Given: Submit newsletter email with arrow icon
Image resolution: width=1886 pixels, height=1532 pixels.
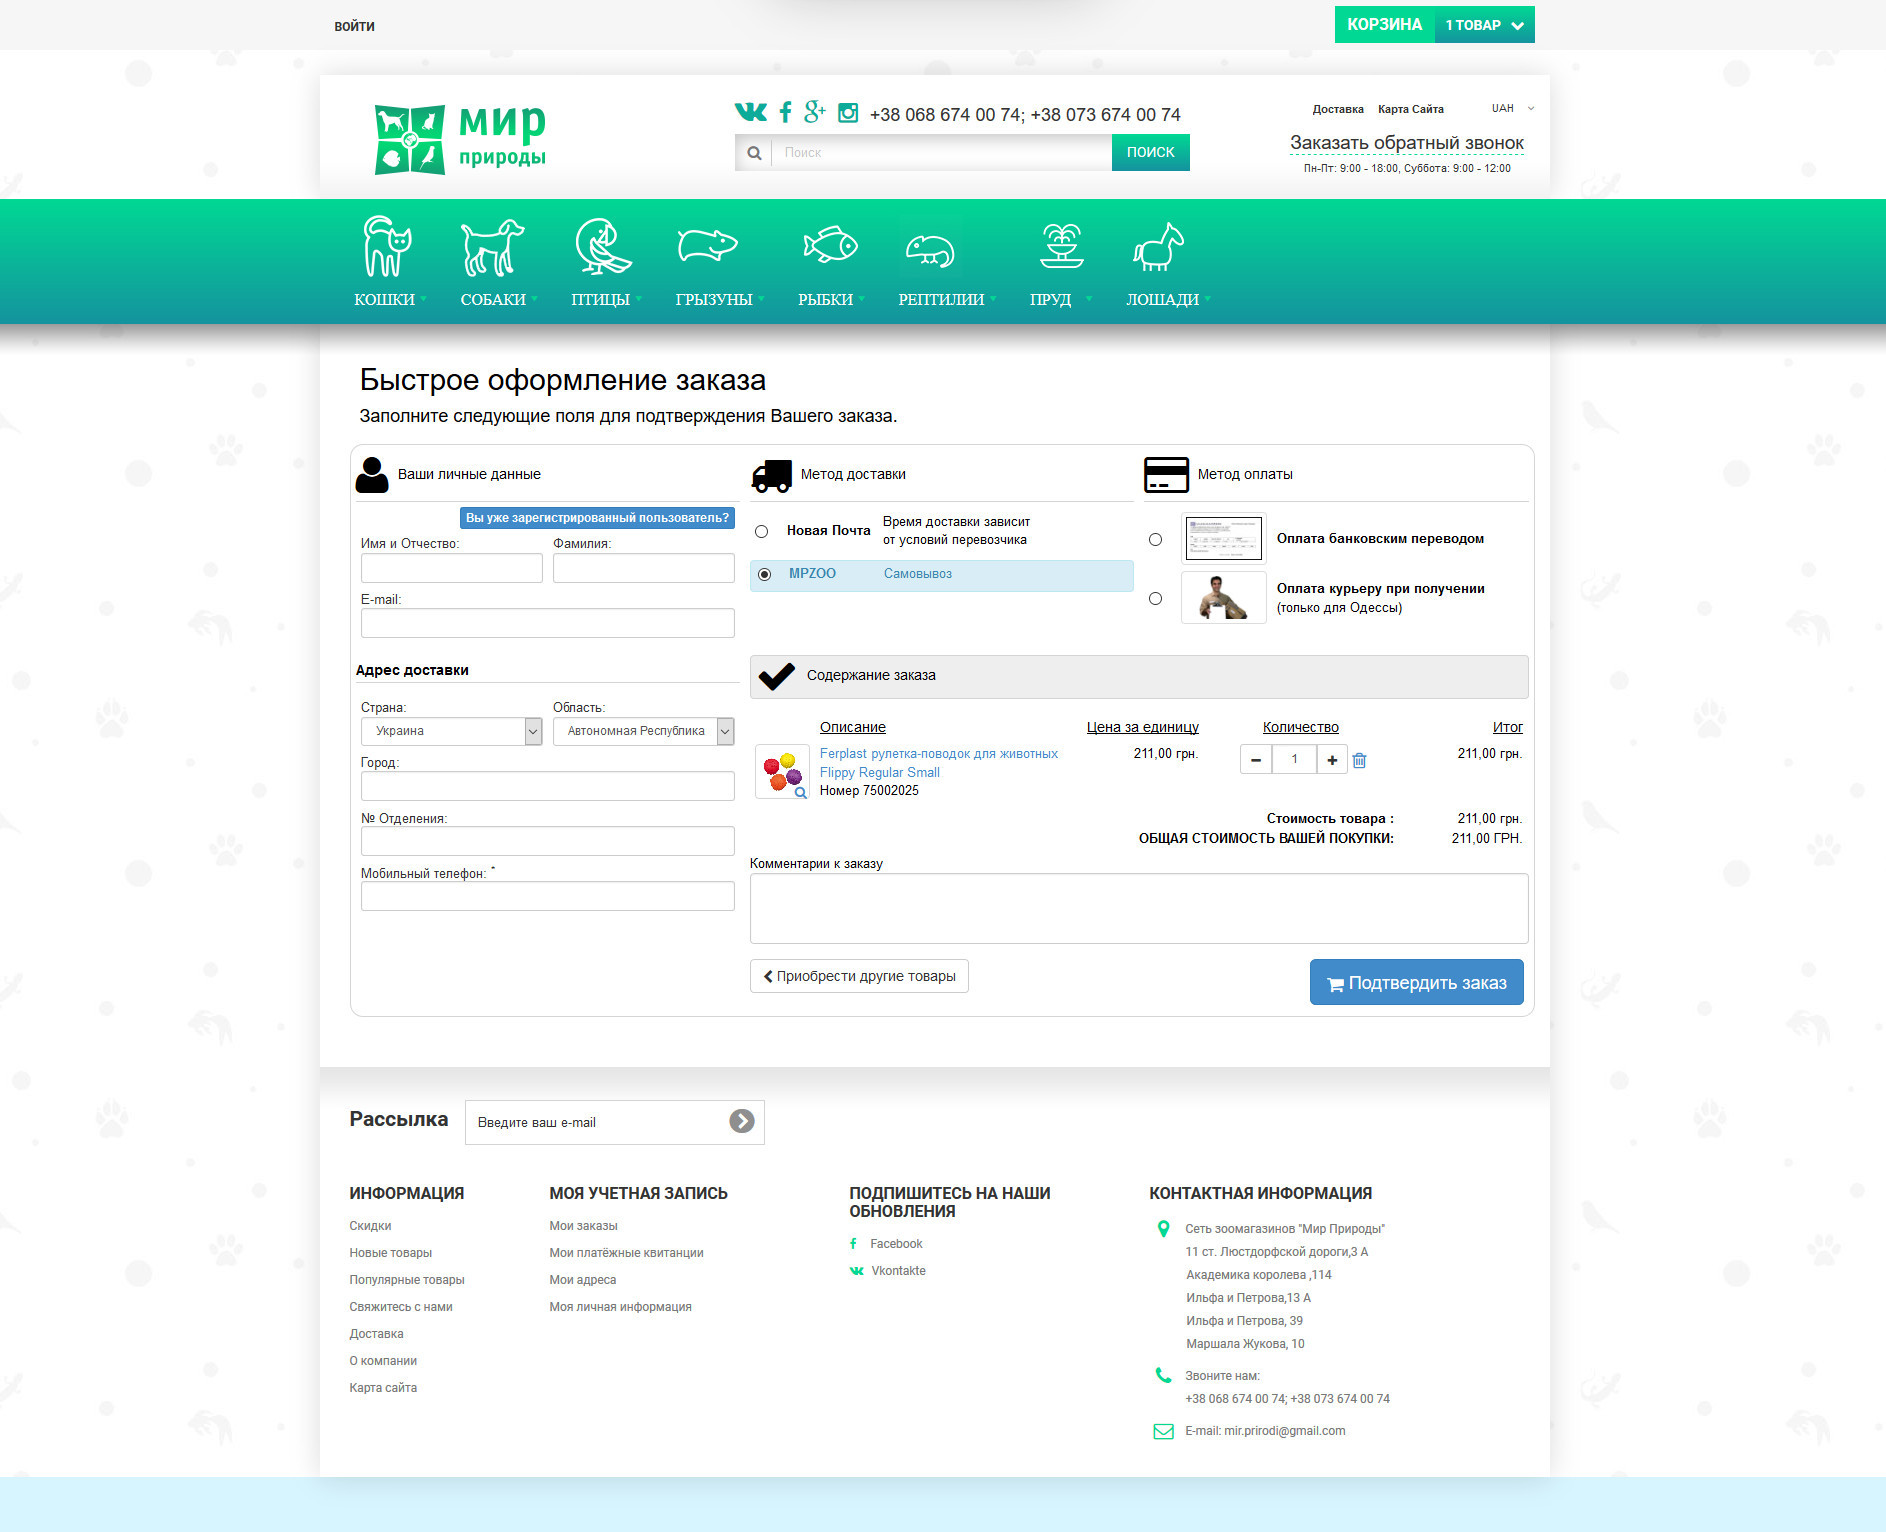Looking at the screenshot, I should (x=741, y=1122).
